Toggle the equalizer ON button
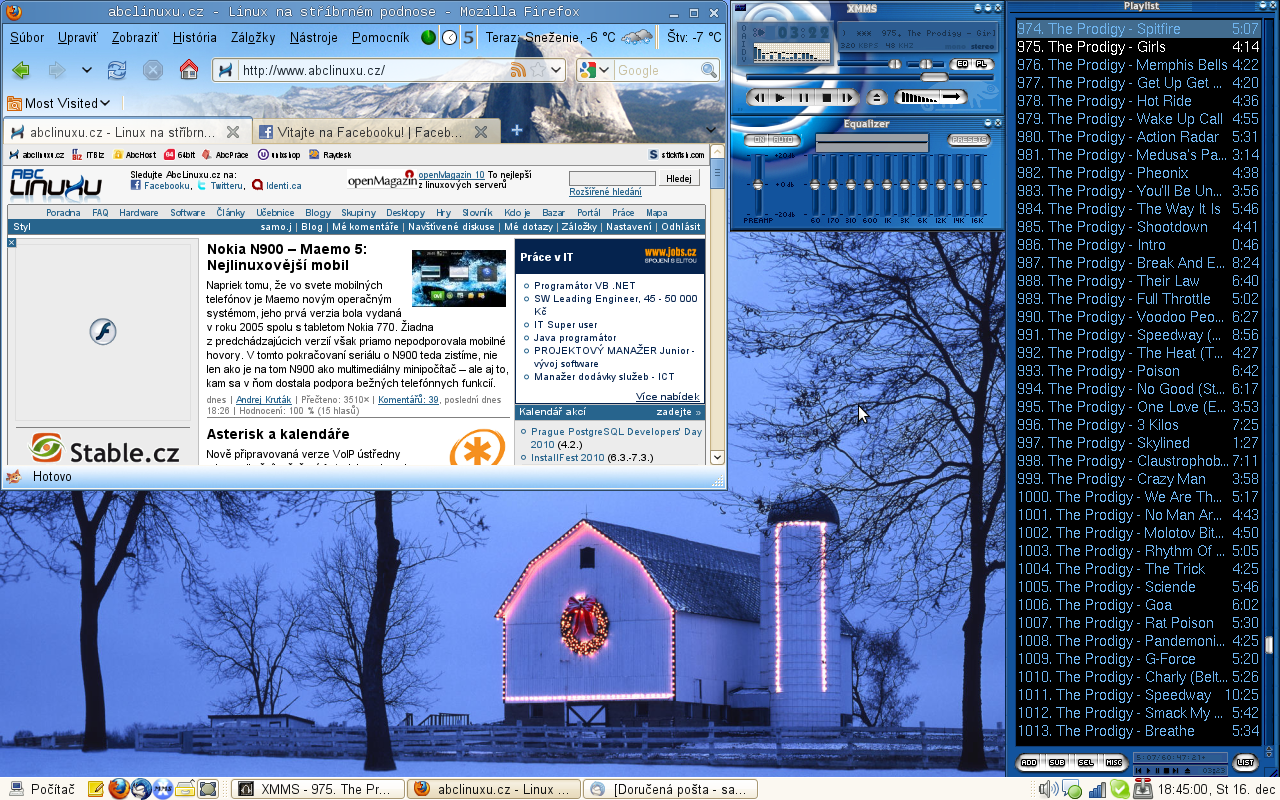 pos(758,139)
